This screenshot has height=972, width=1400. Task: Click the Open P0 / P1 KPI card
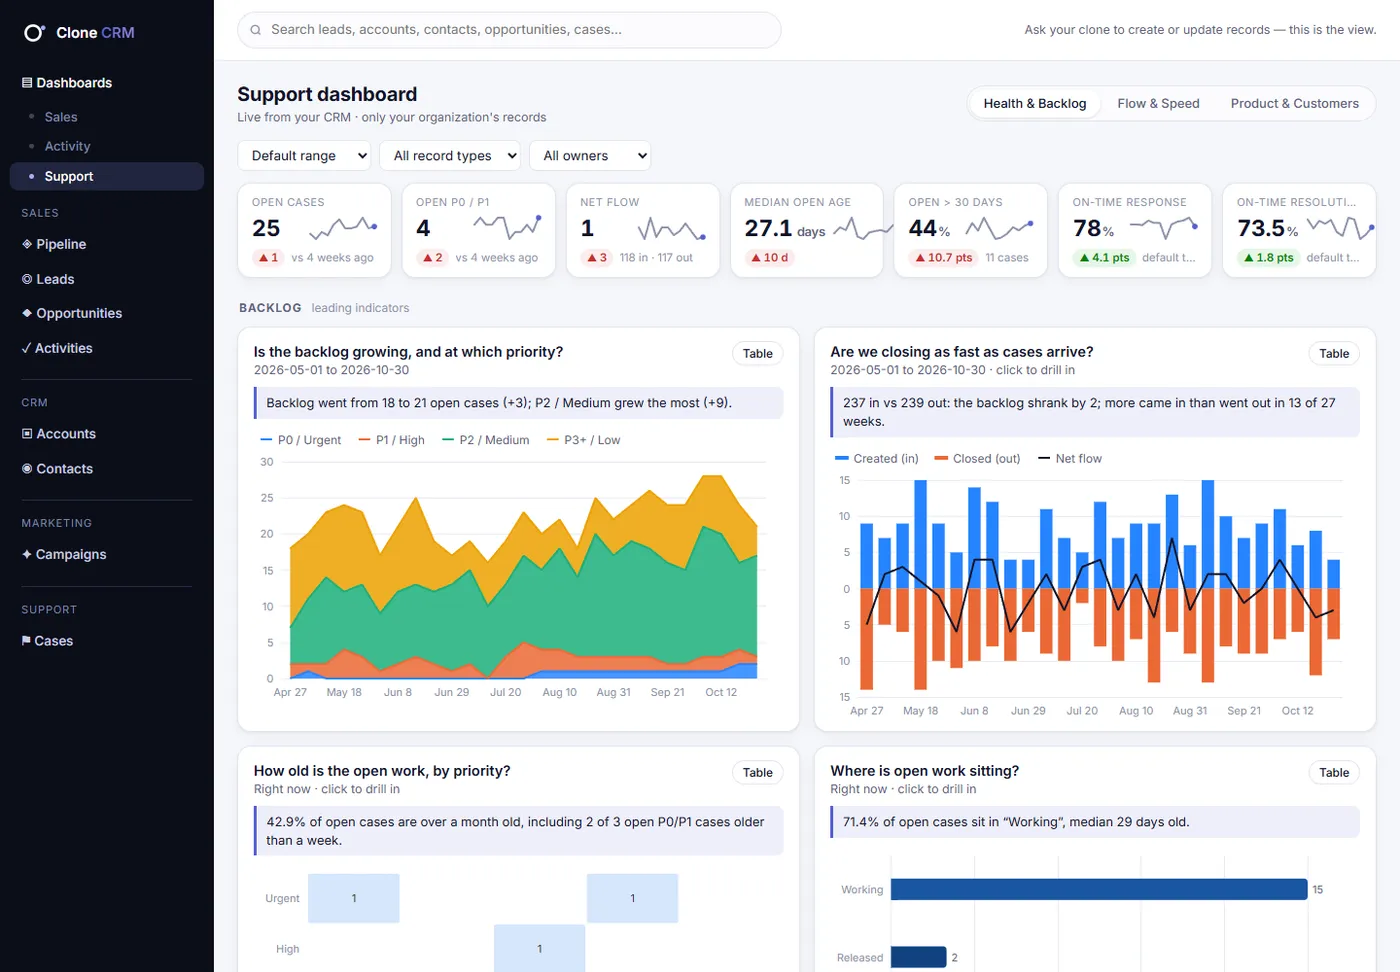coord(478,230)
